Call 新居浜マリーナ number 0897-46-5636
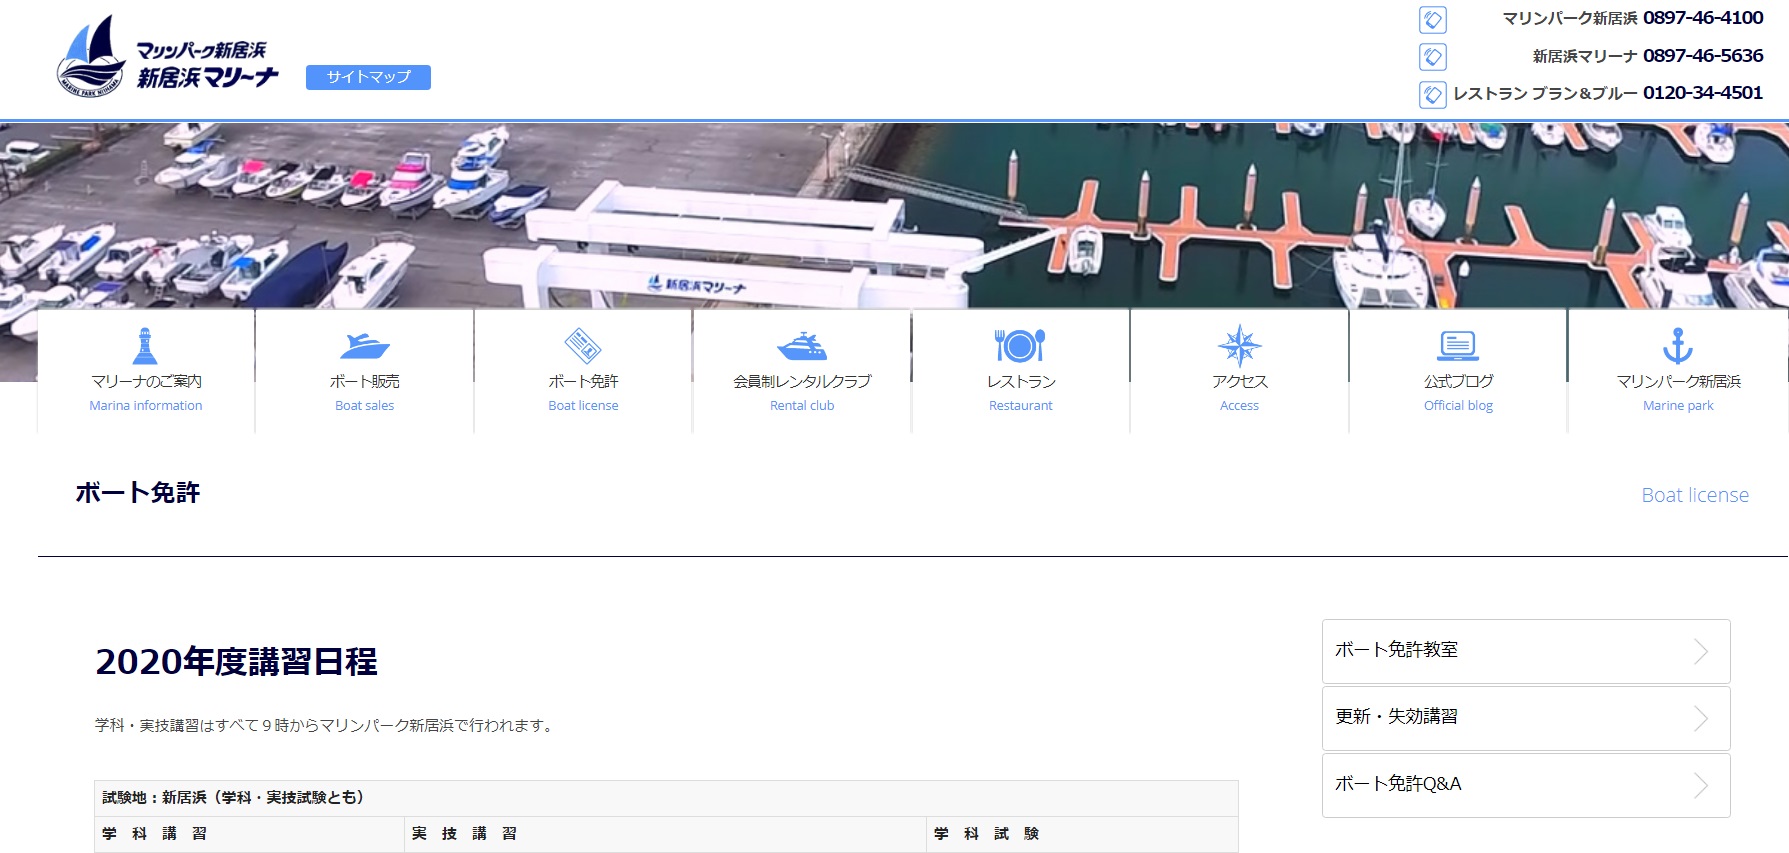1789x853 pixels. click(1703, 56)
